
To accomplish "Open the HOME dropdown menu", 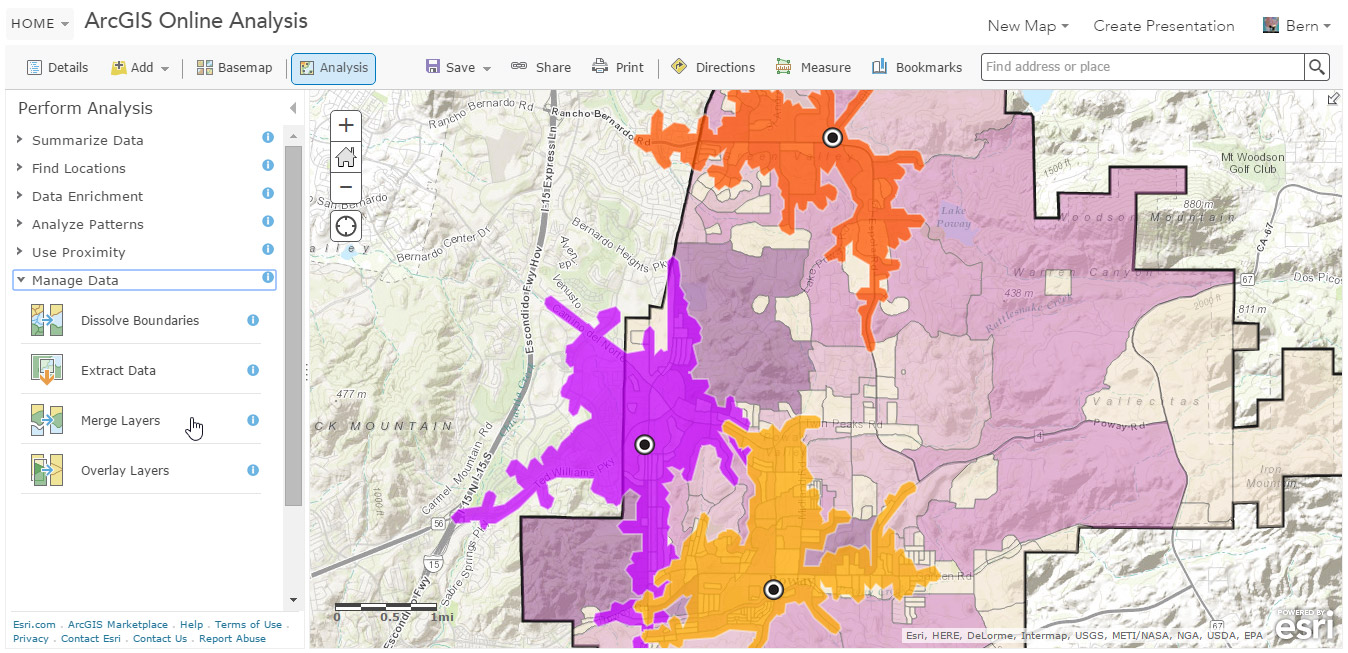I will coord(40,24).
